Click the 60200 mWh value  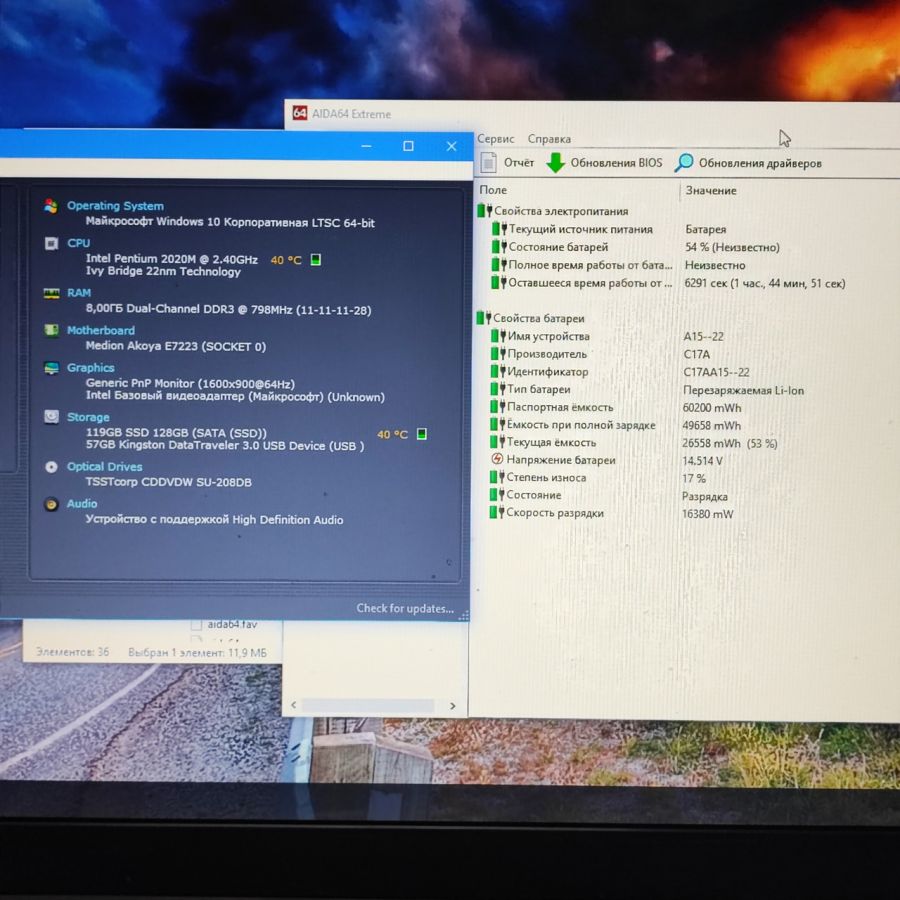tap(712, 408)
